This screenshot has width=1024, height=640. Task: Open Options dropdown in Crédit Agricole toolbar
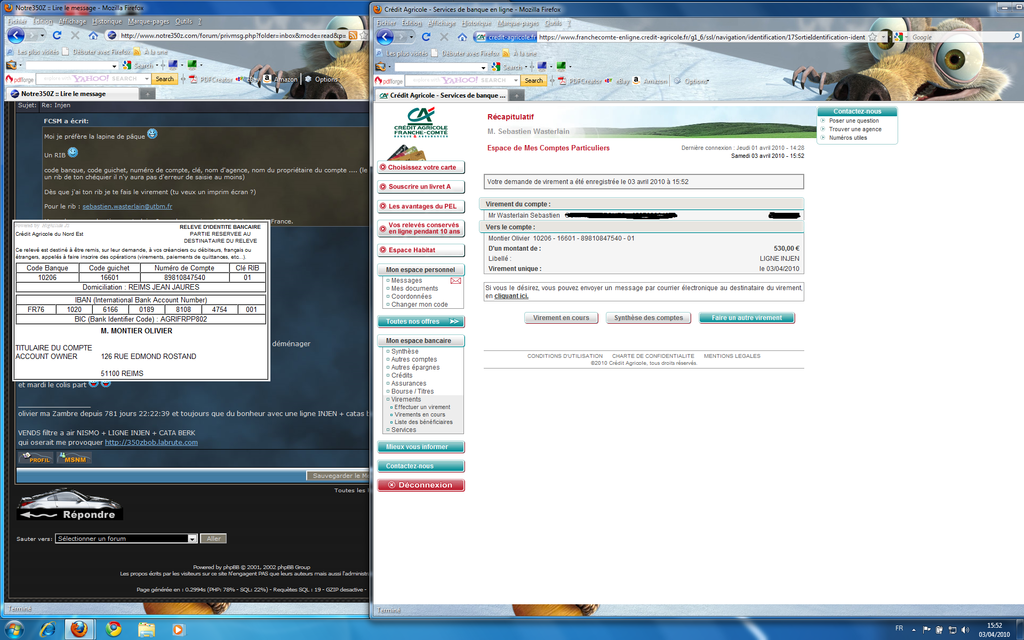click(692, 81)
